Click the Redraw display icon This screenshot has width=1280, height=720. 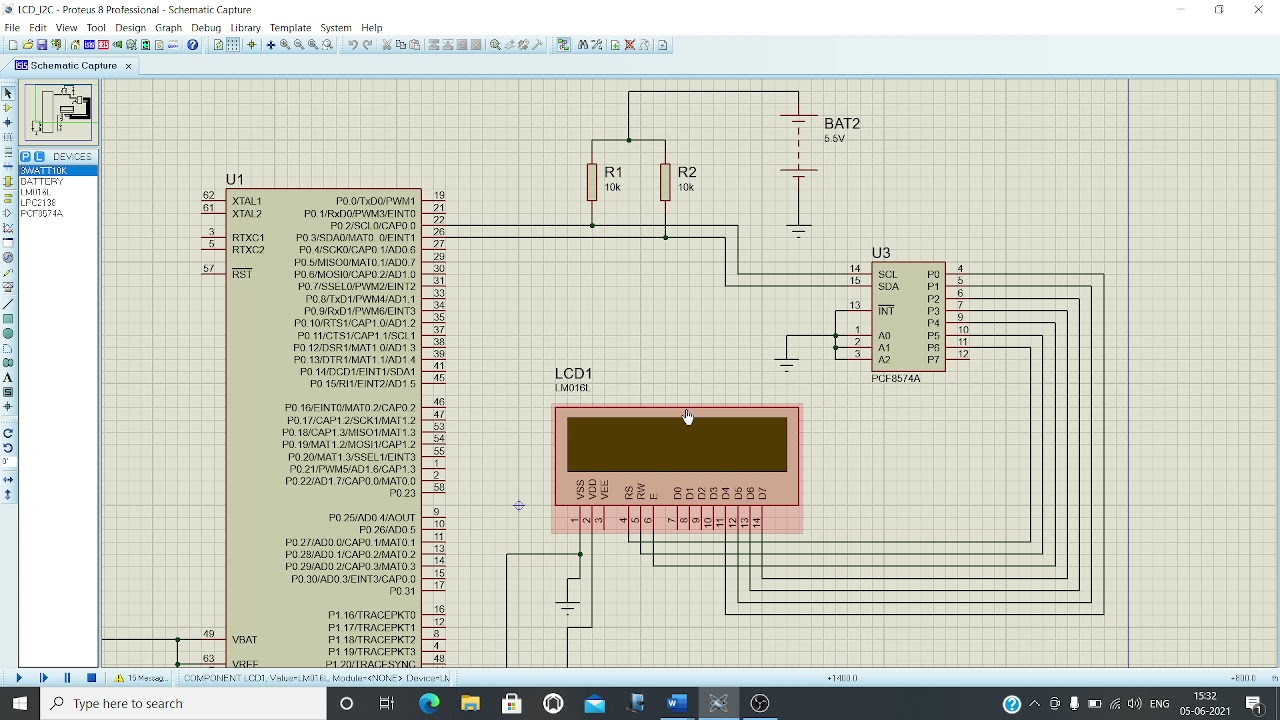218,45
